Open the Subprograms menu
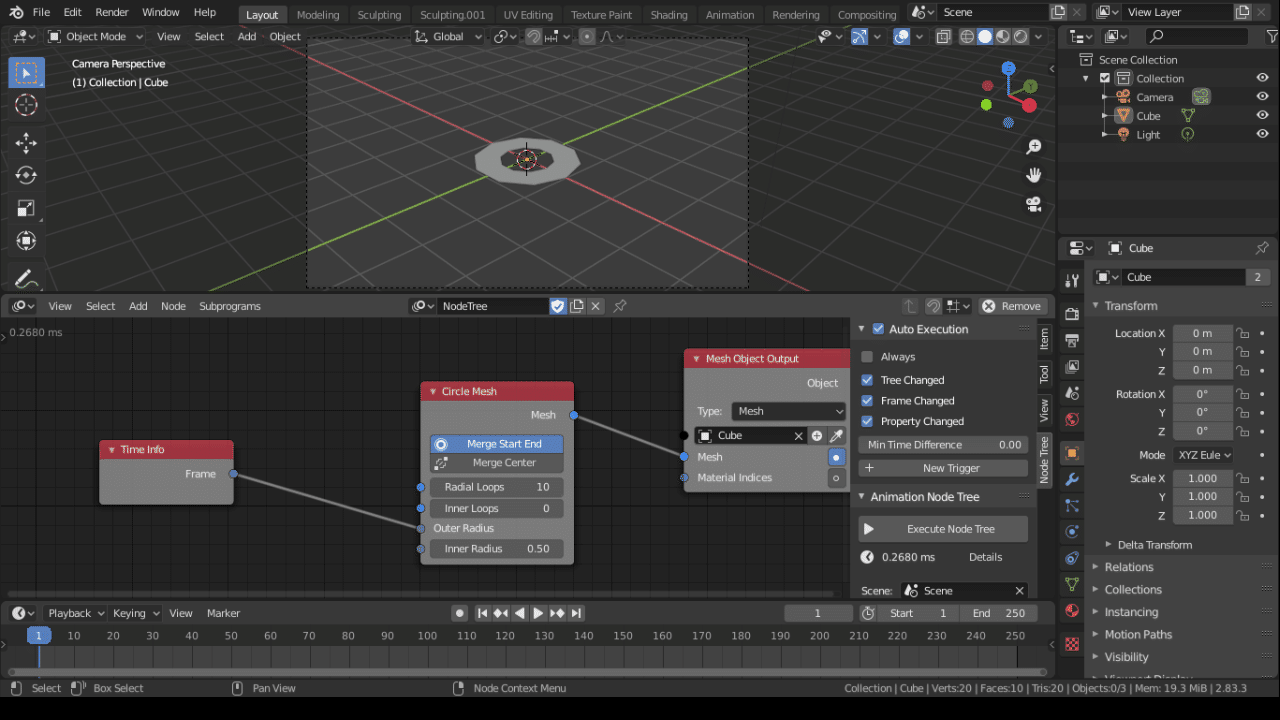 [229, 306]
